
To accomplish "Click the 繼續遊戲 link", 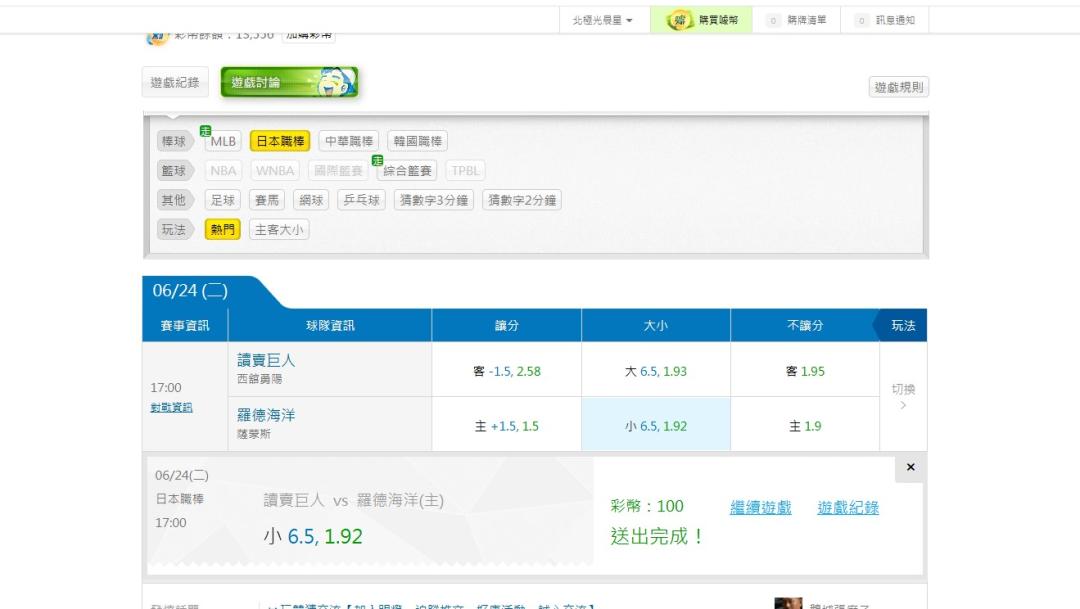I will pos(760,508).
